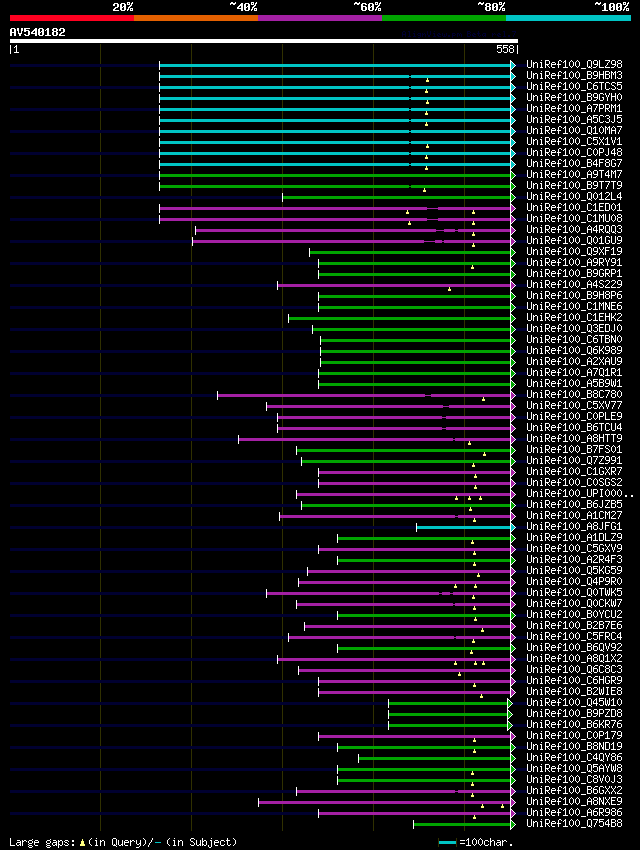
Task: Select UniRef100_Q012L4 label
Action: click(x=574, y=196)
